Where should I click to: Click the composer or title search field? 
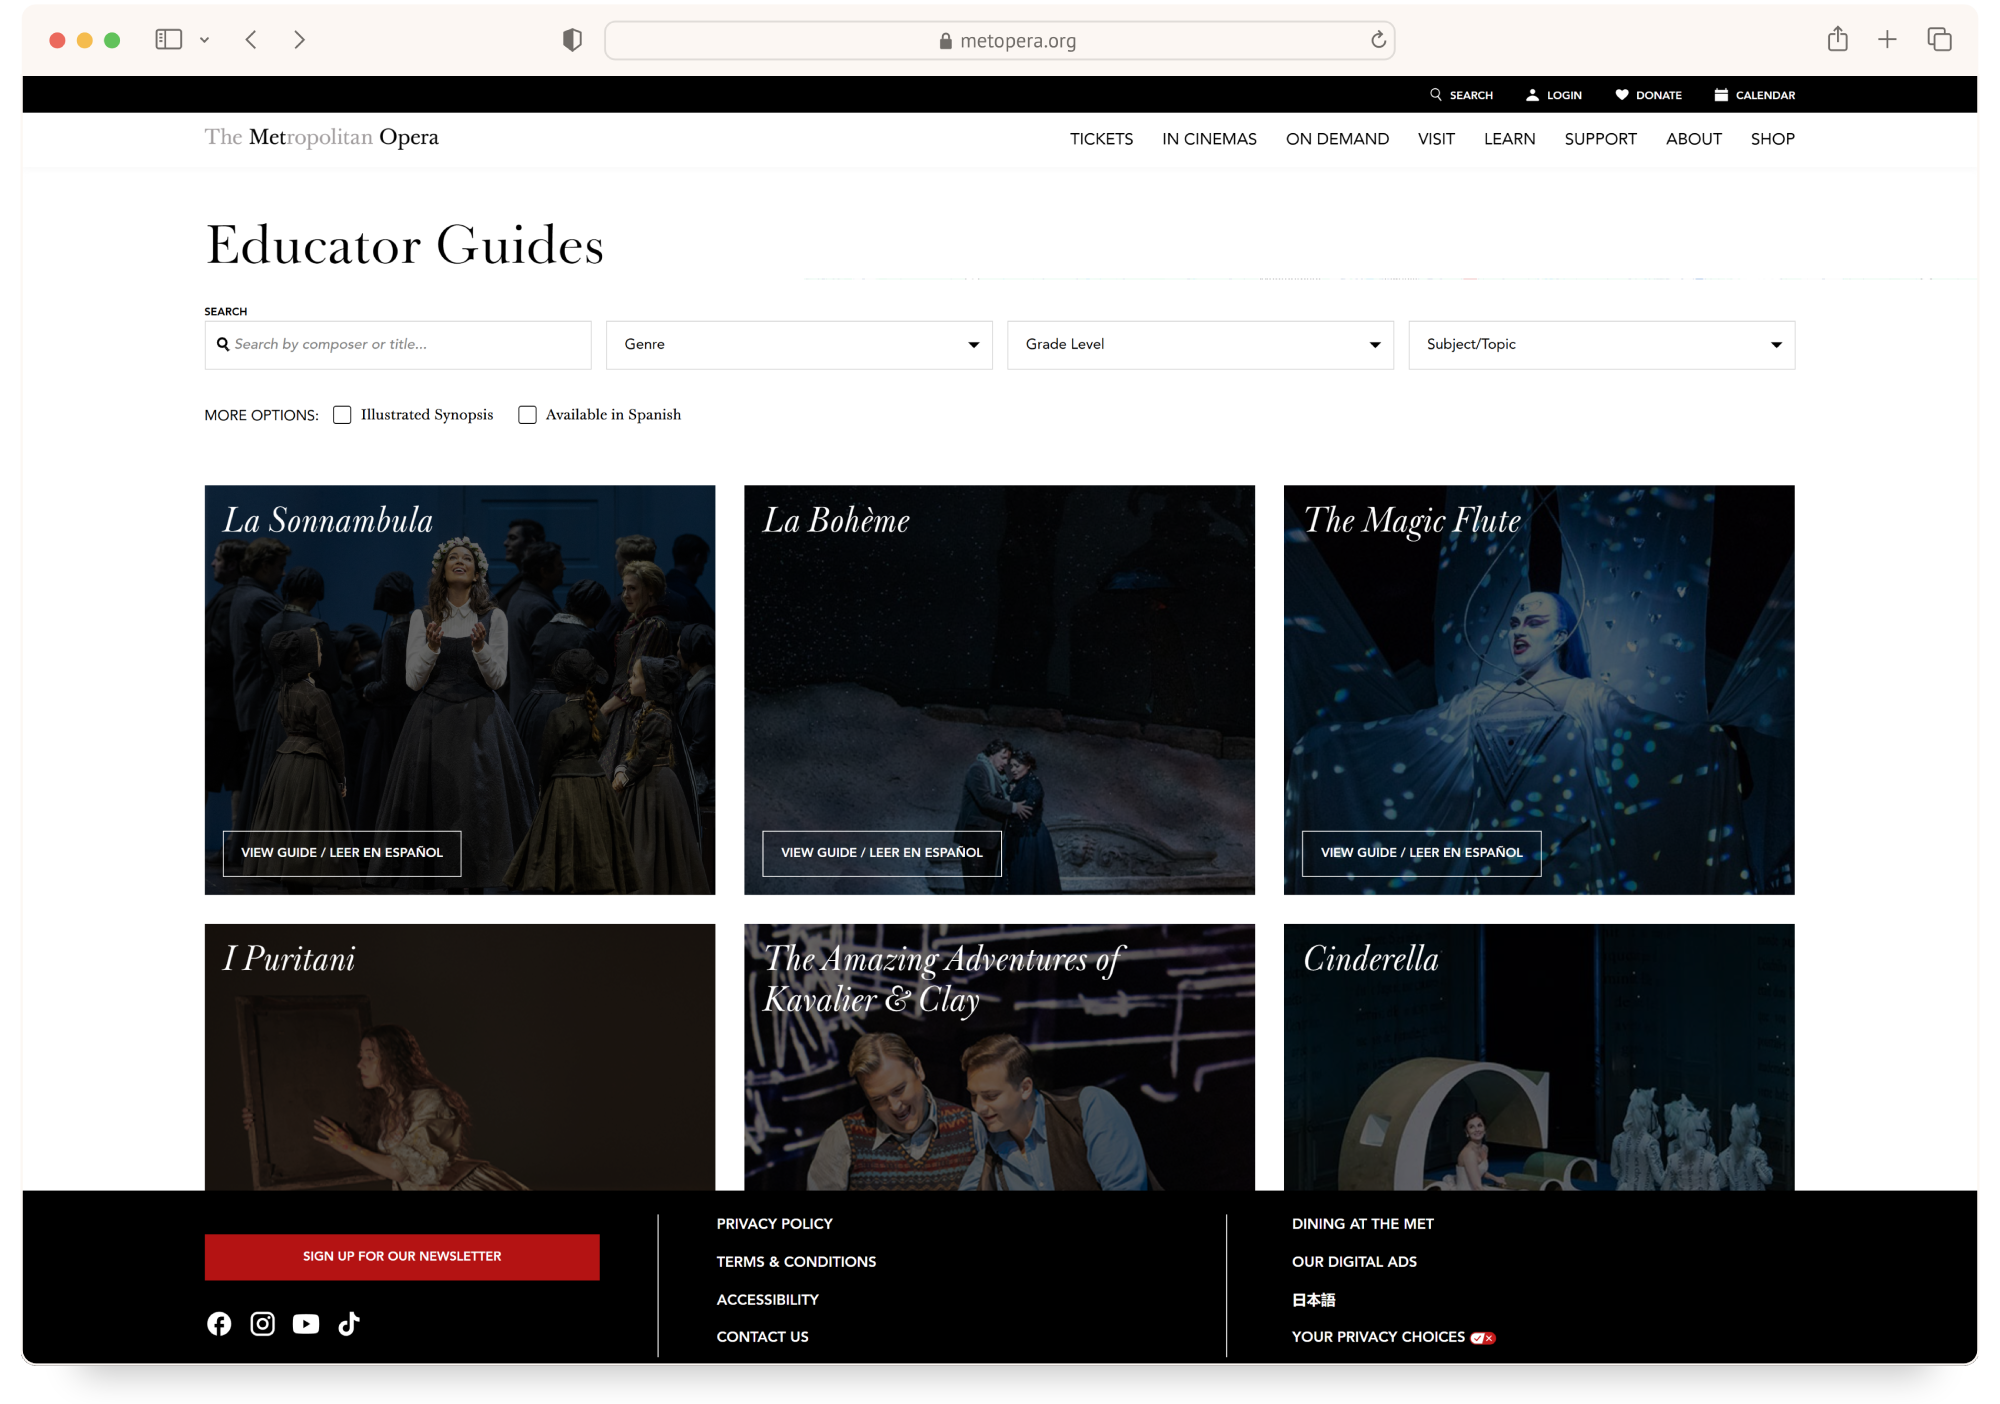coord(398,345)
